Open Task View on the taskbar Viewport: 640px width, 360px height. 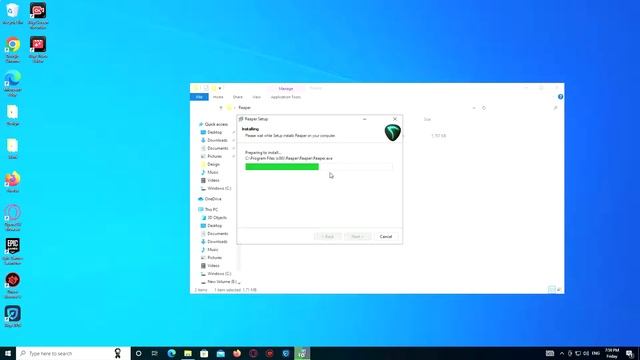pyautogui.click(x=155, y=353)
